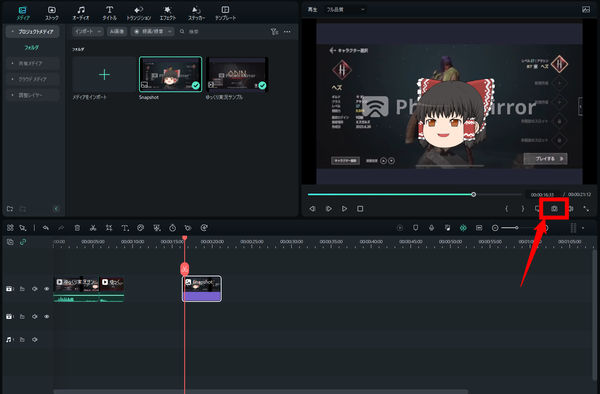Set mark-in point with left brace
Viewport: 600px width, 394px height.
click(506, 208)
